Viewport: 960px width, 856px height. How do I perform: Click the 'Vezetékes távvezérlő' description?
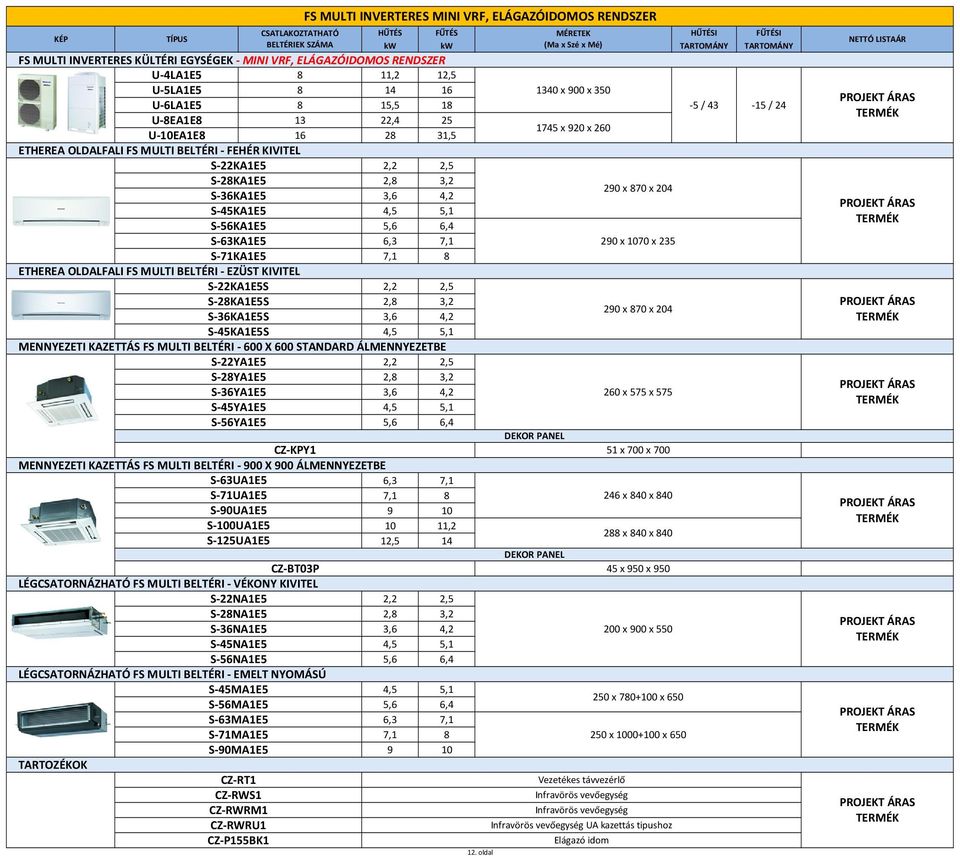[x=582, y=780]
